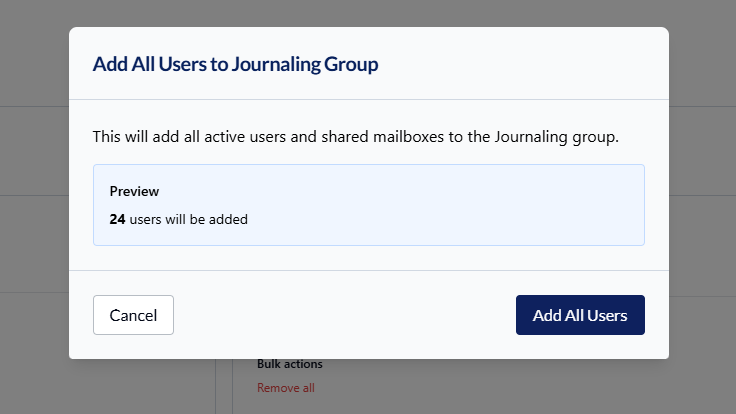The width and height of the screenshot is (736, 414).
Task: Click 'Journaling group' in the description text
Action: [x=556, y=136]
